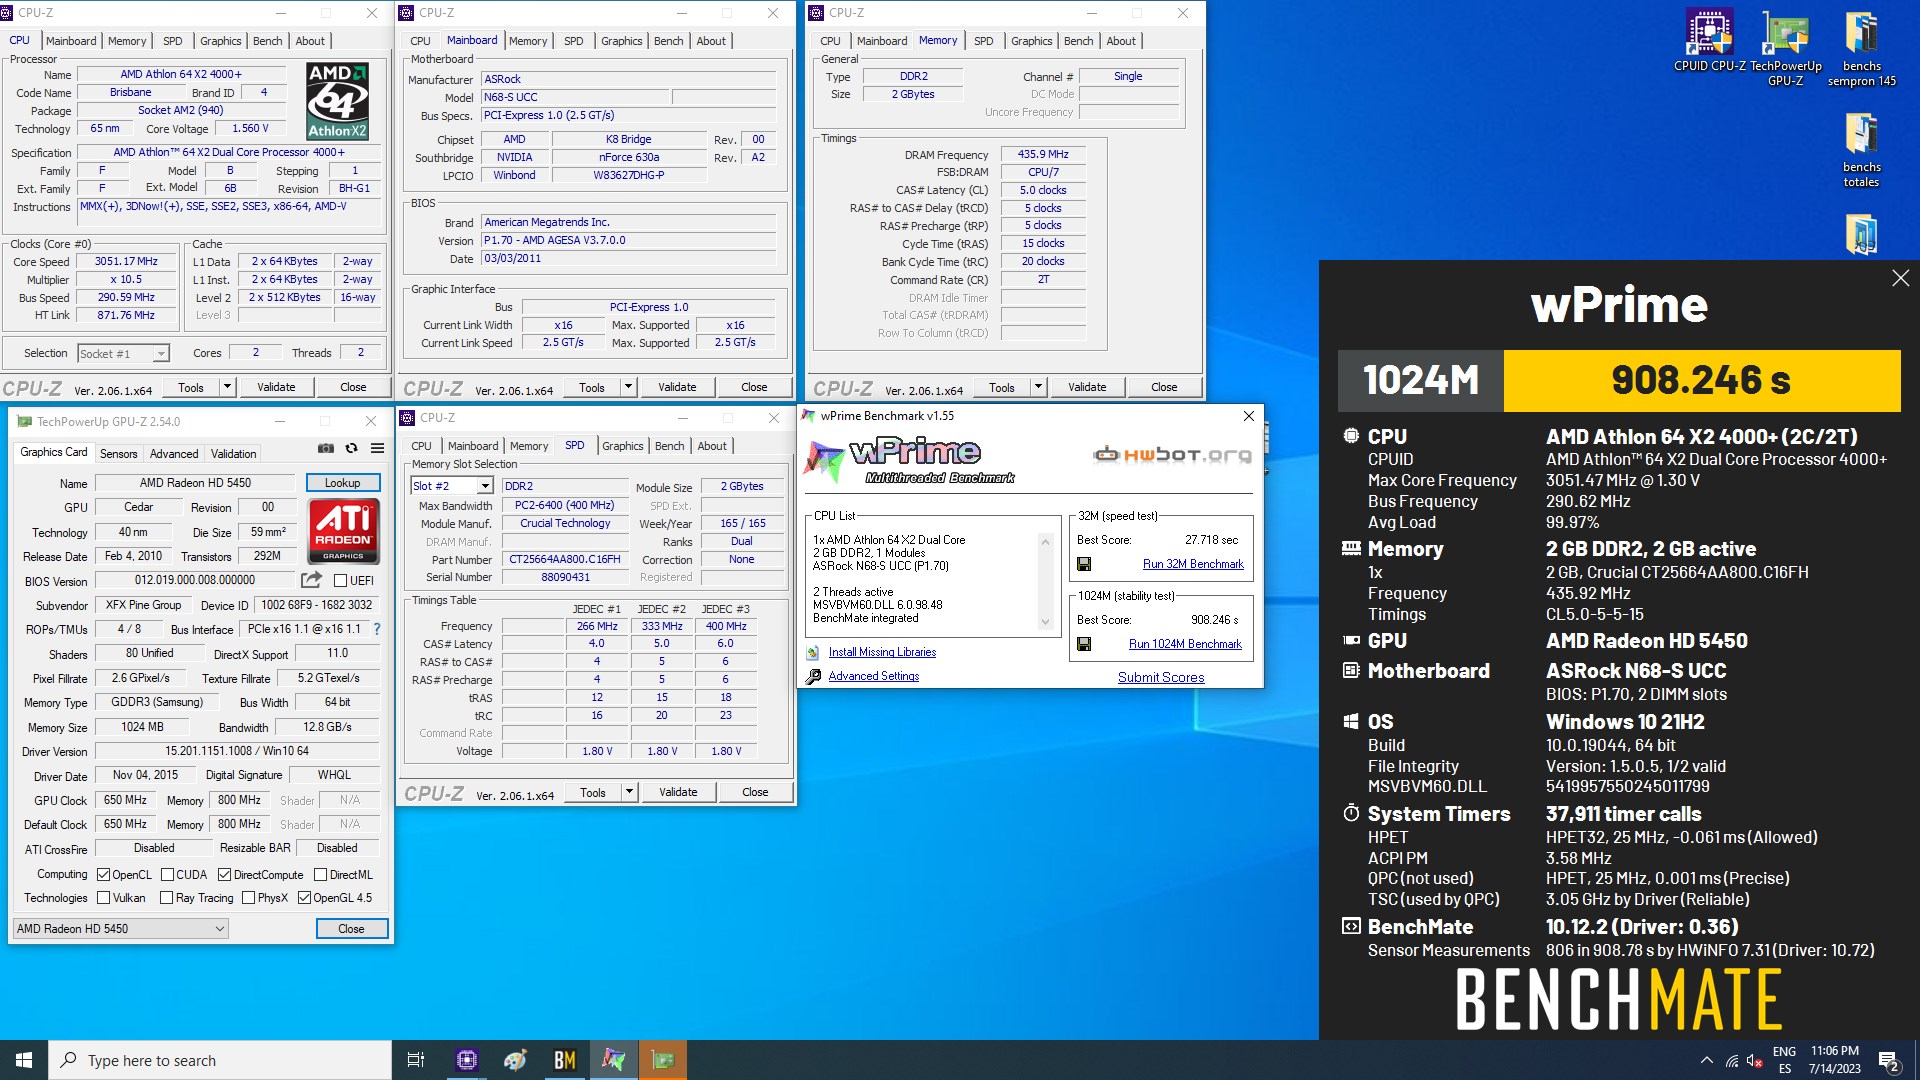Switch to Bench tab in CPU-Z CPU window
Image resolution: width=1920 pixels, height=1080 pixels.
(267, 41)
